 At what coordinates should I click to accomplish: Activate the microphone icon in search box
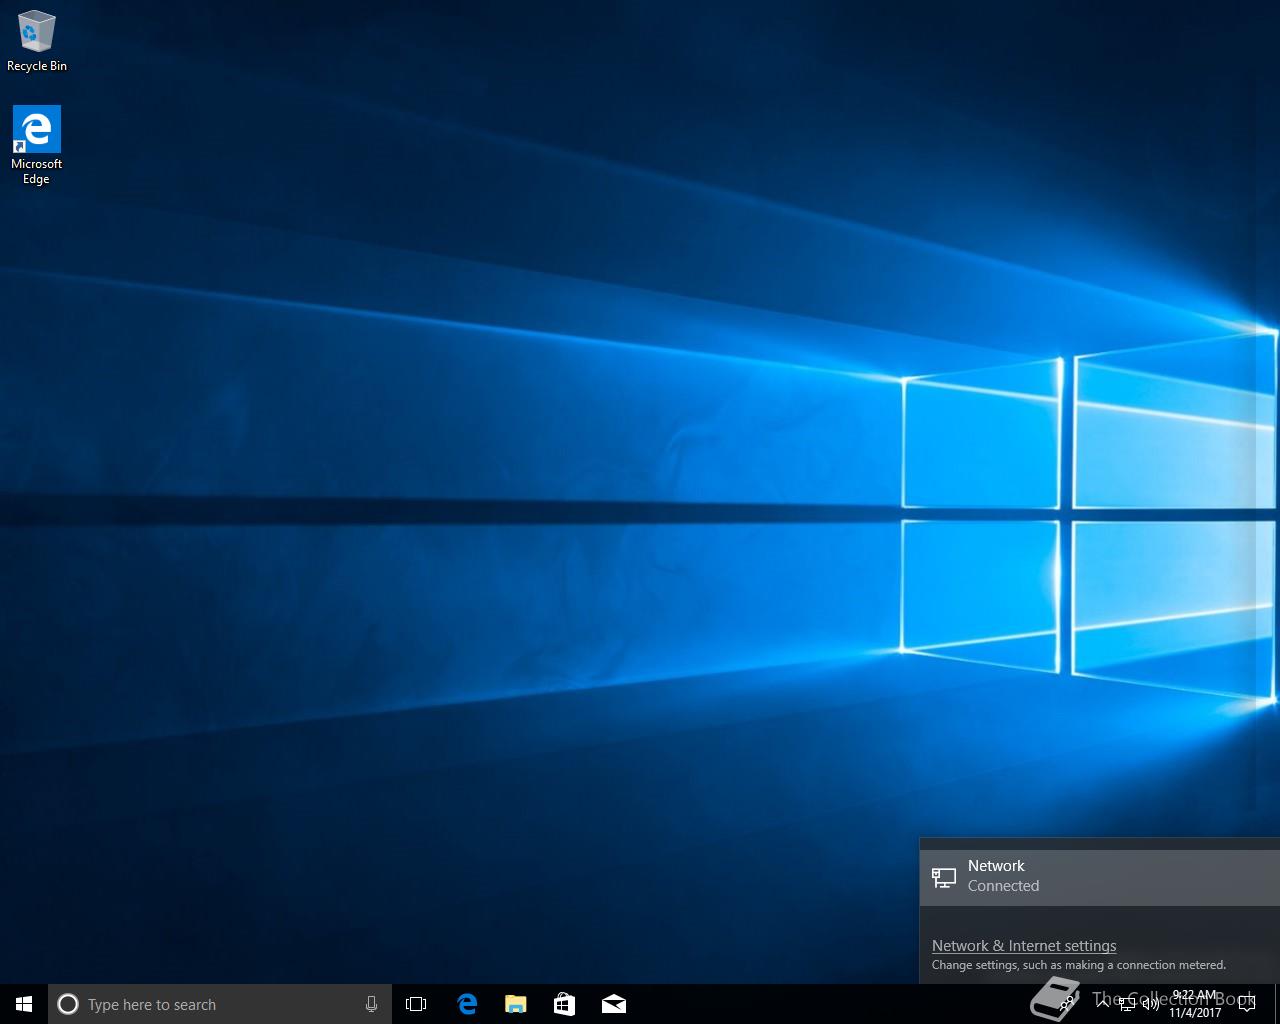click(x=371, y=1004)
